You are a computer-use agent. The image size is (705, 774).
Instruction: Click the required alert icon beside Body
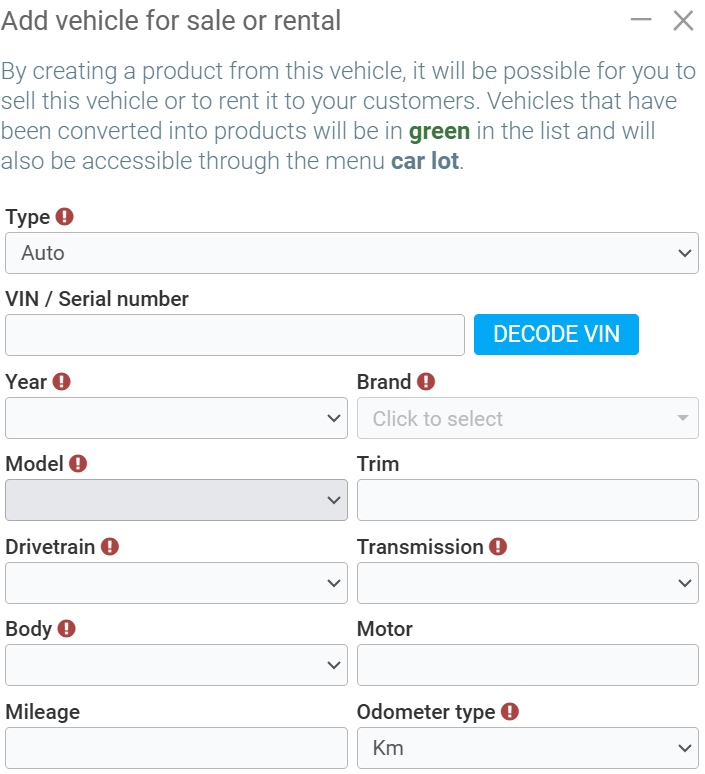67,629
